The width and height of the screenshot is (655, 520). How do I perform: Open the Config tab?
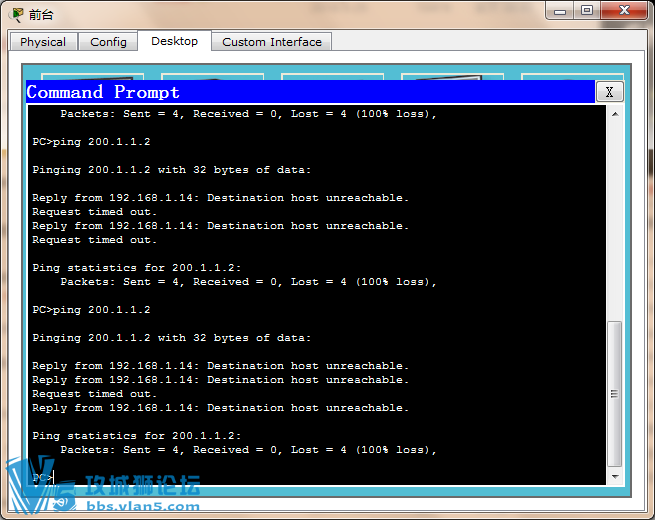108,42
